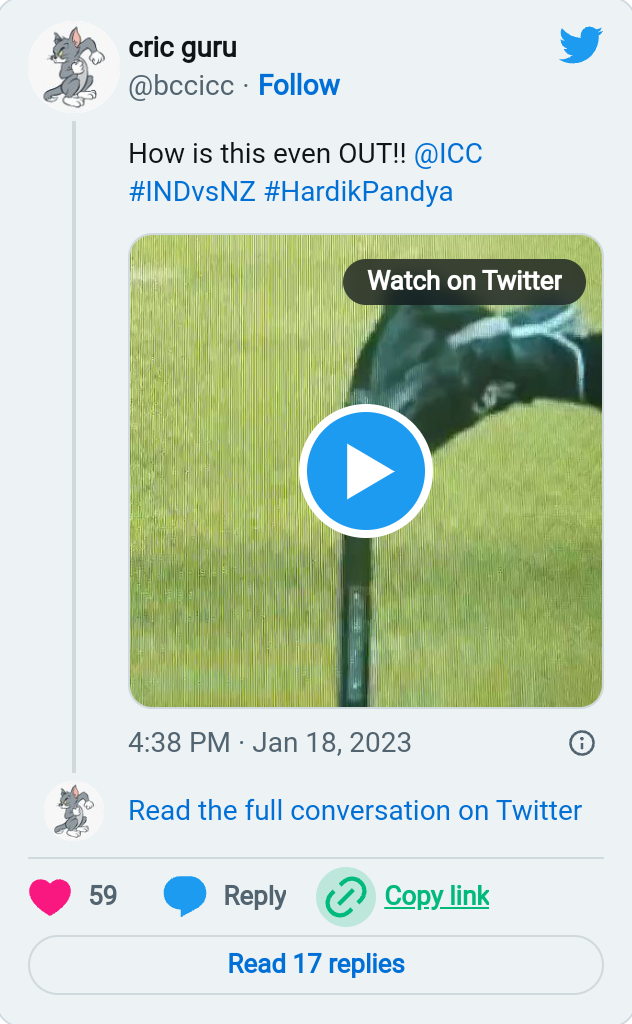Open the #INDvsNZ hashtag

[192, 191]
